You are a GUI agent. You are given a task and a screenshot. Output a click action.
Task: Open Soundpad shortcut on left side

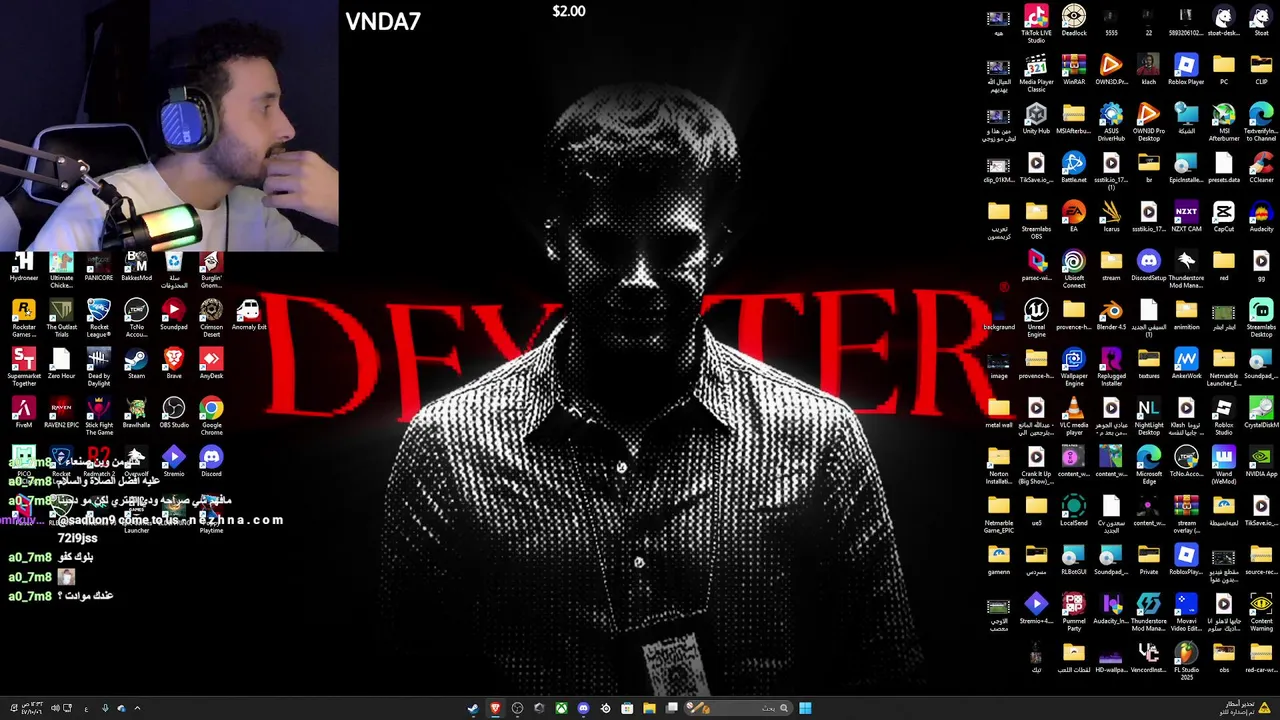[x=174, y=315]
